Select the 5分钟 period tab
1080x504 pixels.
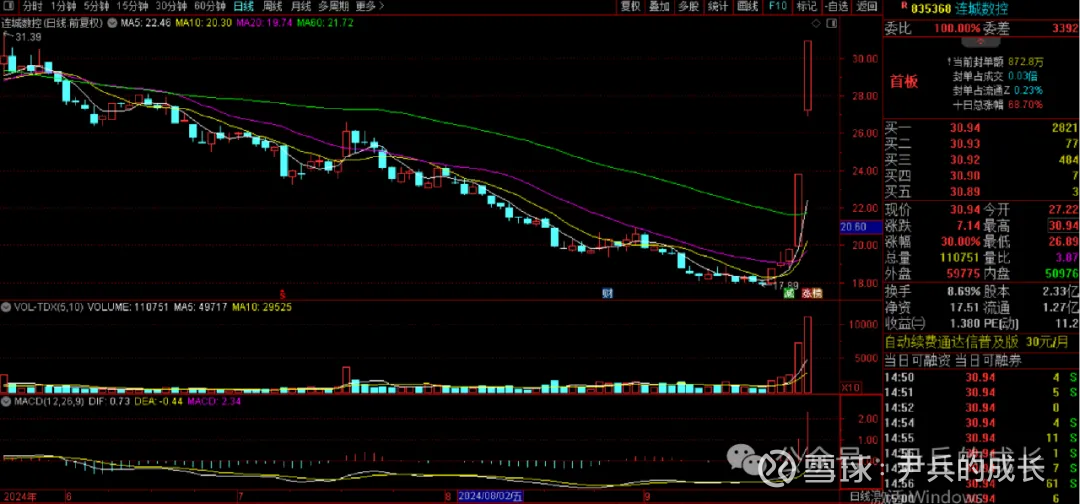coord(96,7)
